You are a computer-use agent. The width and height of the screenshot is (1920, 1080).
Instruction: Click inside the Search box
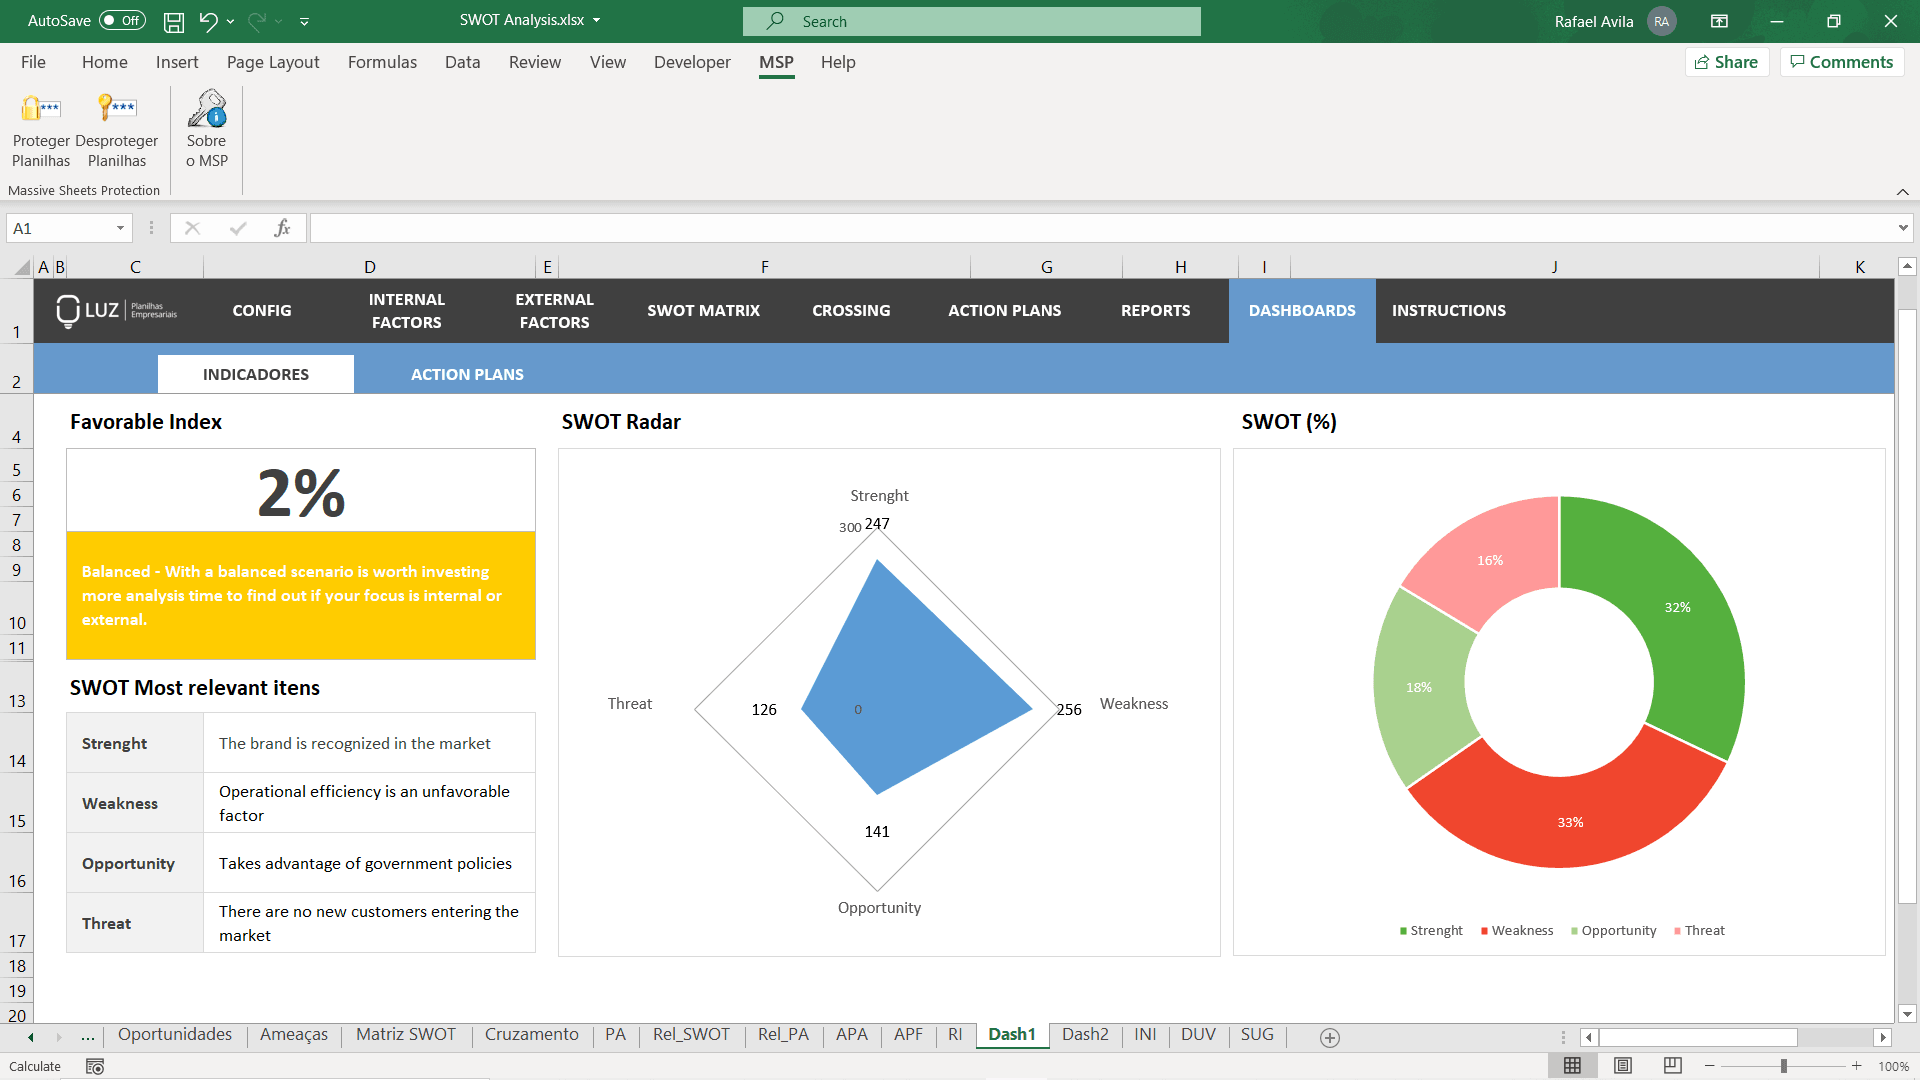970,21
